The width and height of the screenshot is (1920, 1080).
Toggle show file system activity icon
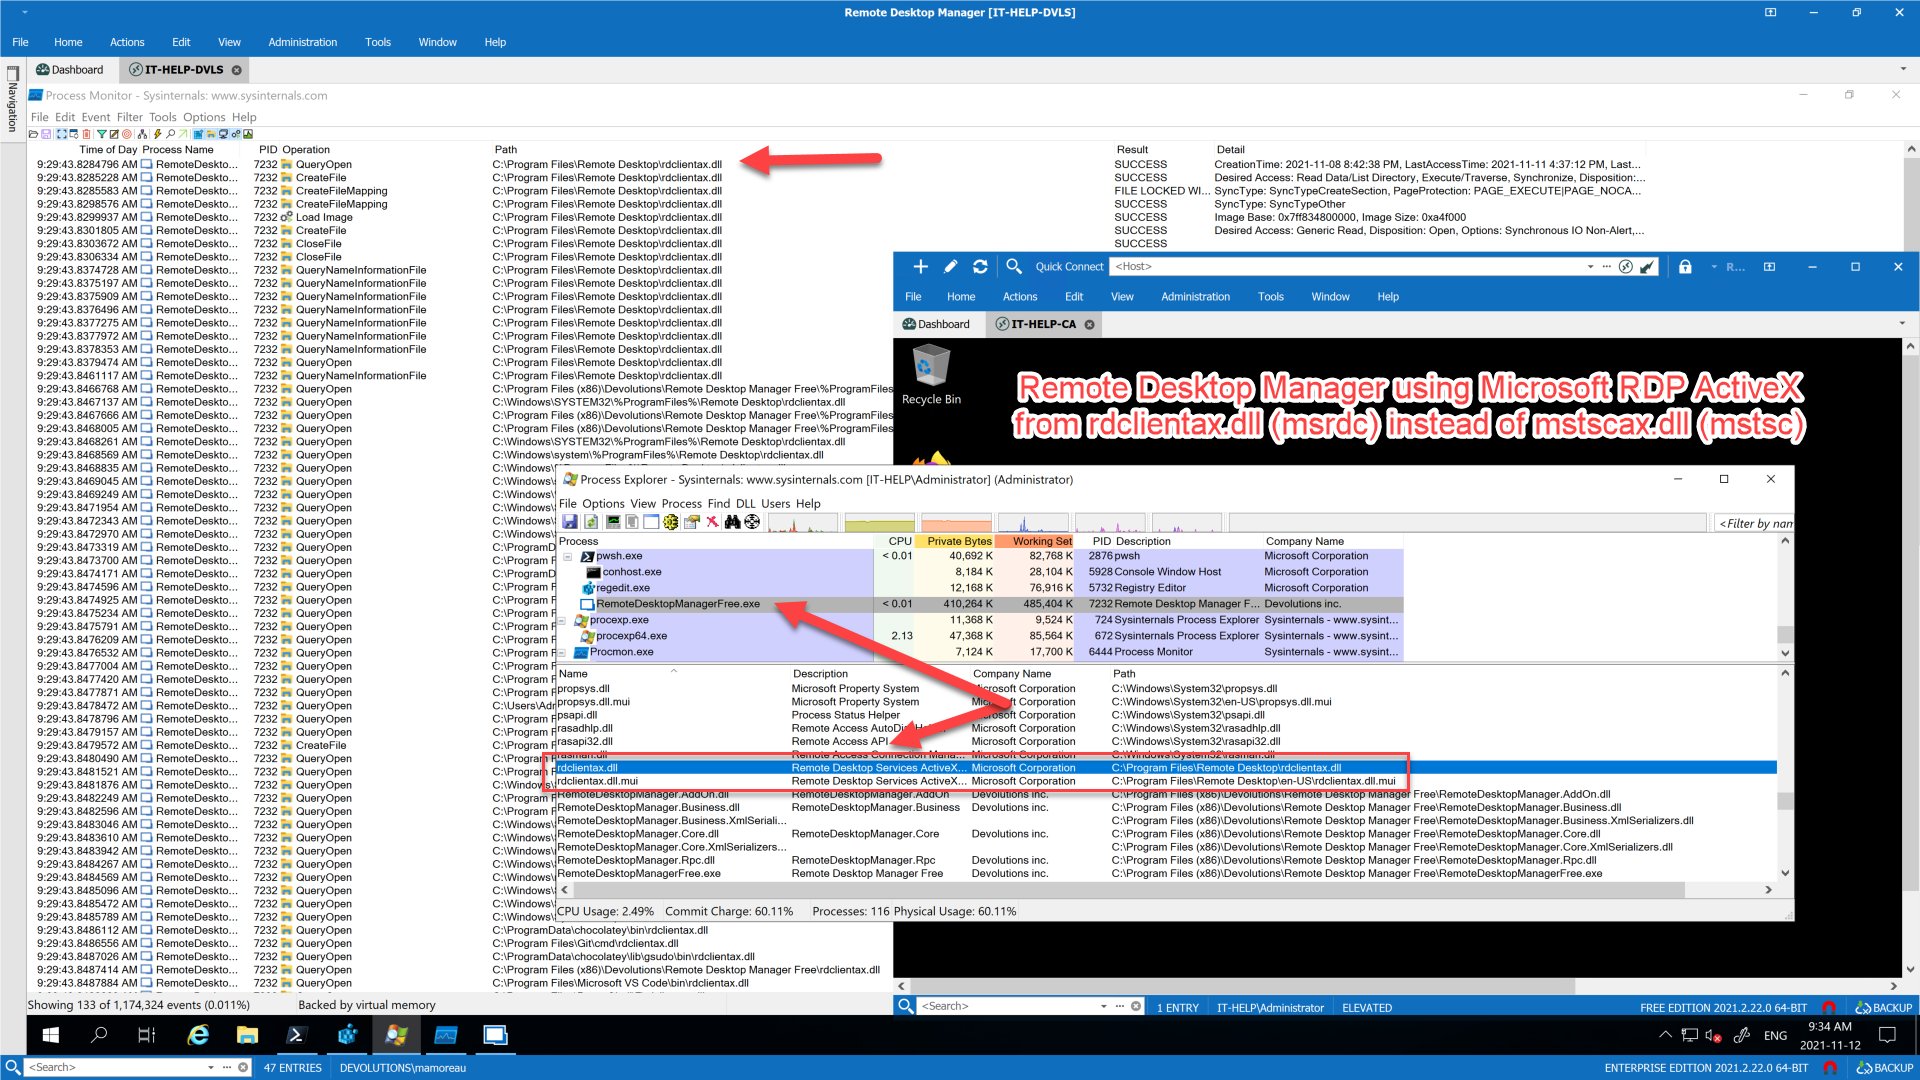(211, 134)
